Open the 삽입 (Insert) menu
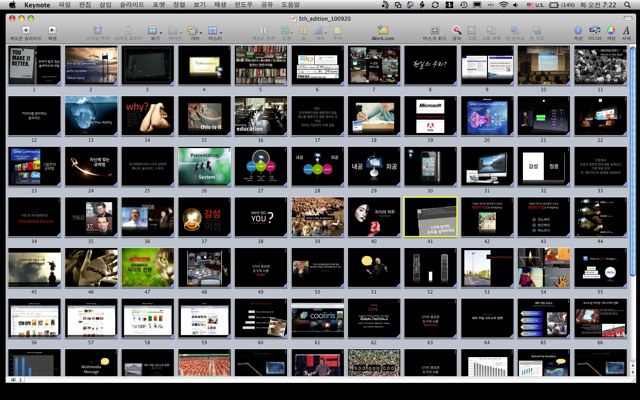 [105, 5]
